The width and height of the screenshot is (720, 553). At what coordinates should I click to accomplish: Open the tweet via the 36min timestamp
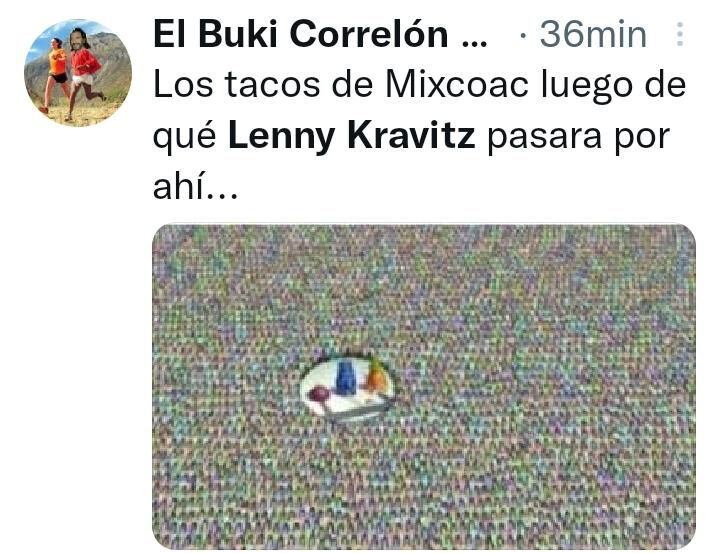[x=593, y=35]
